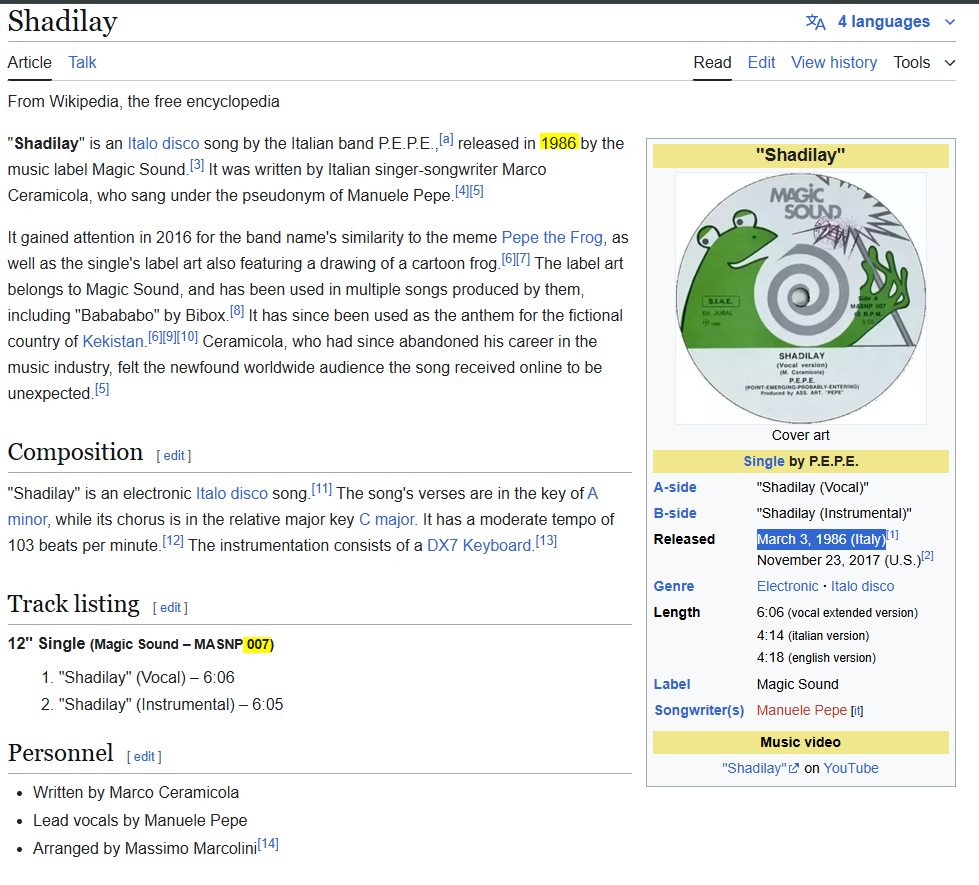Image resolution: width=979 pixels, height=885 pixels.
Task: Open the Edit tab at the top
Action: click(761, 62)
